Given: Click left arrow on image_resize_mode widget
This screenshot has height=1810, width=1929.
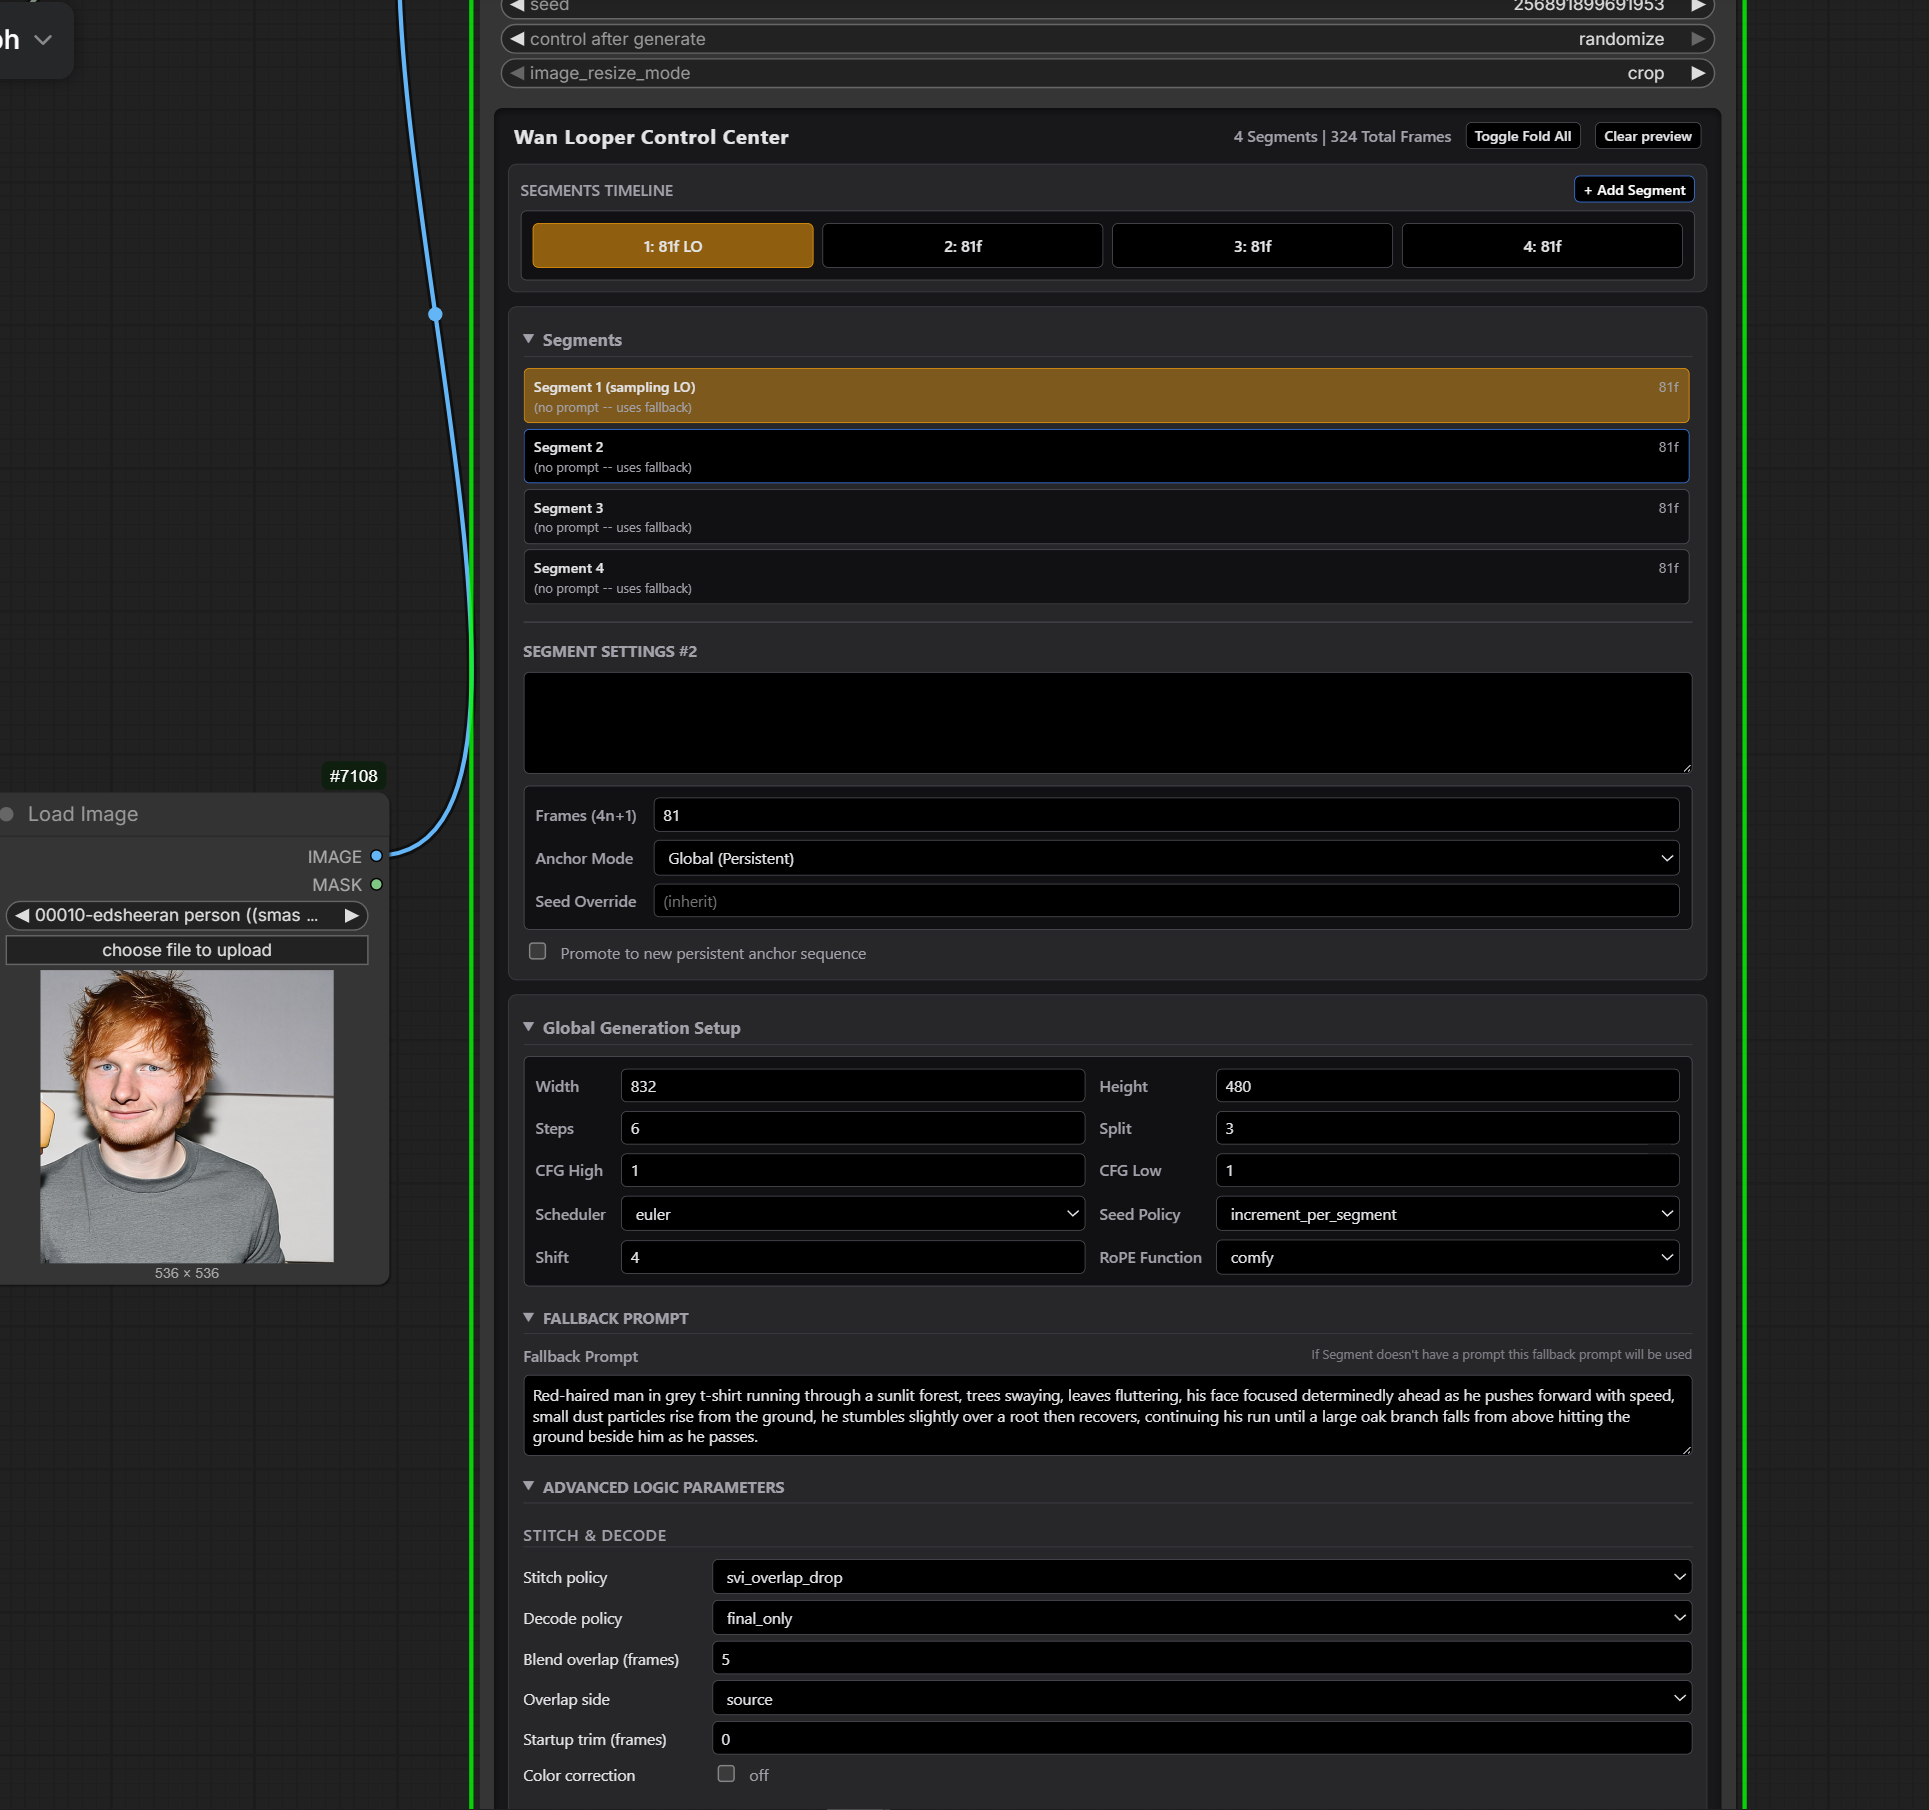Looking at the screenshot, I should coord(517,73).
